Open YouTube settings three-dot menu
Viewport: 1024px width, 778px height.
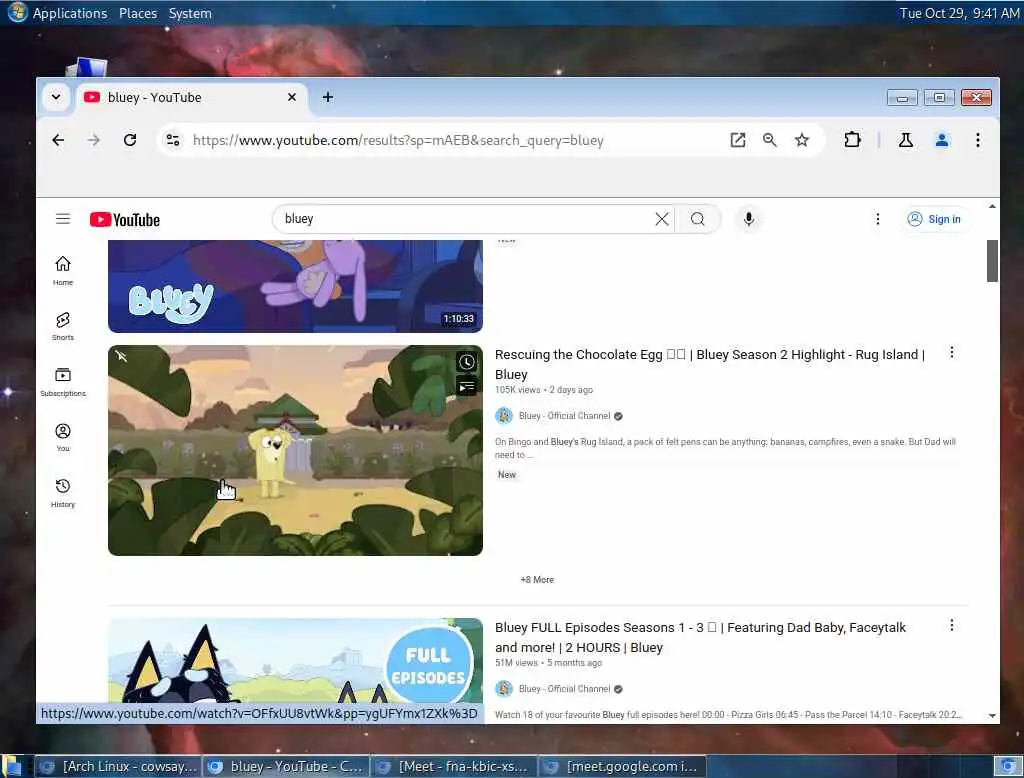point(878,219)
